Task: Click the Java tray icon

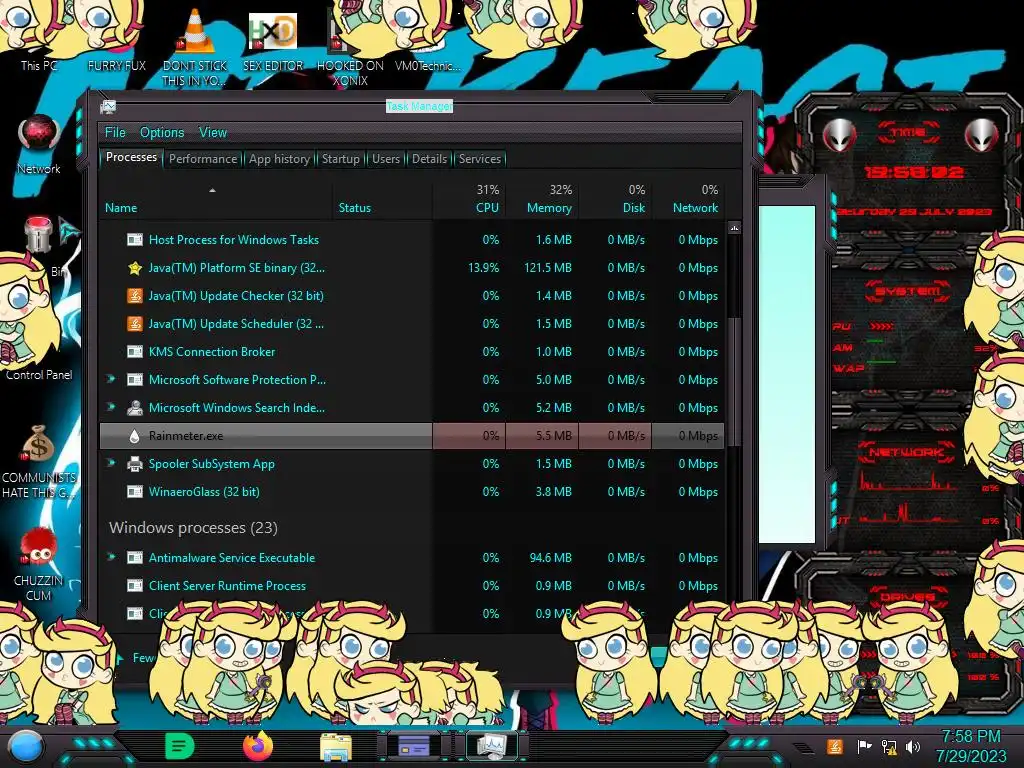Action: click(835, 746)
